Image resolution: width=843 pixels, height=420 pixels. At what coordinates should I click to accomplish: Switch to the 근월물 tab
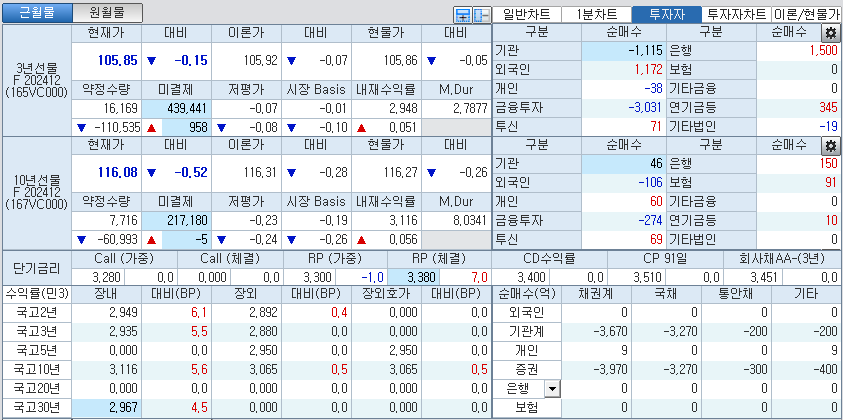[37, 13]
